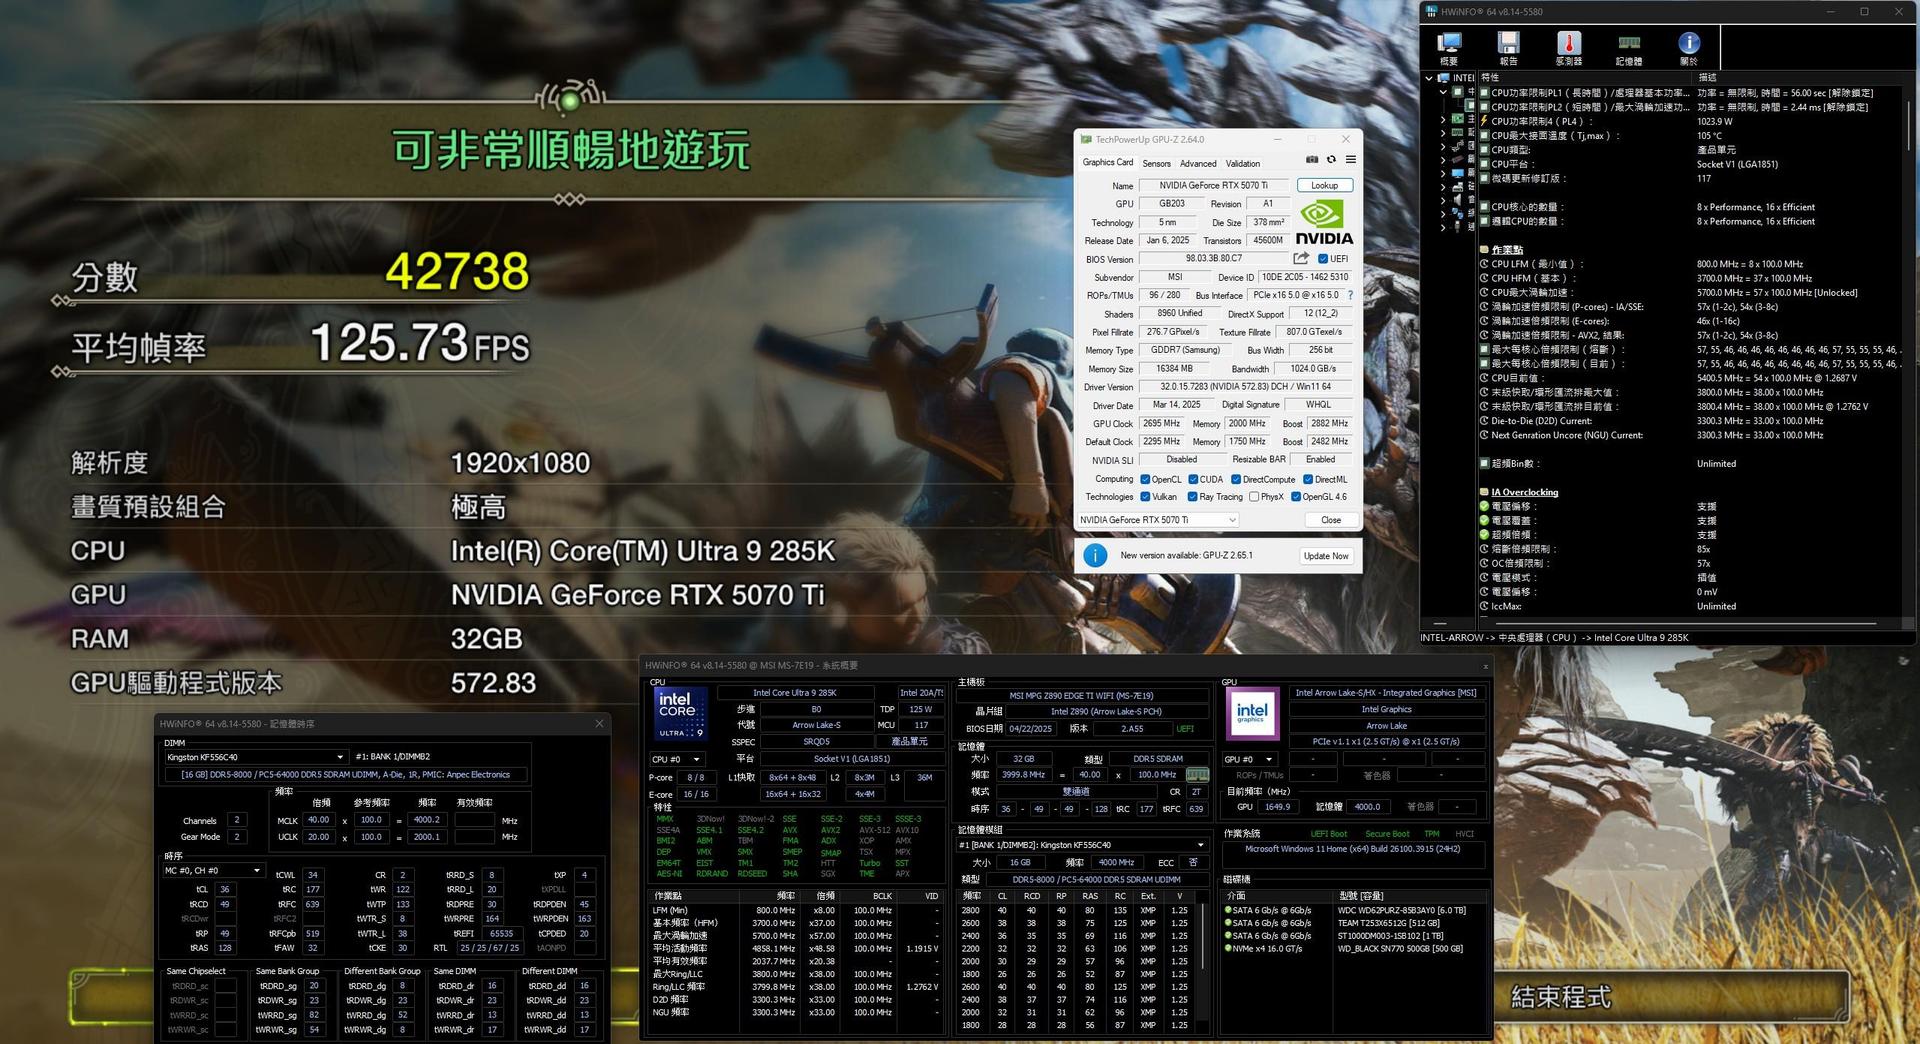Image resolution: width=1920 pixels, height=1044 pixels.
Task: Toggle the Ray Tracing checkbox
Action: tap(1192, 496)
